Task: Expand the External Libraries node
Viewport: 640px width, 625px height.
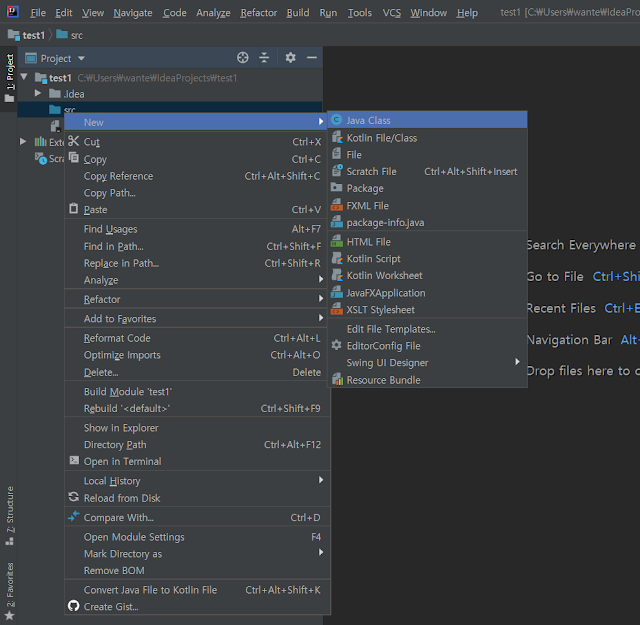Action: pos(23,142)
